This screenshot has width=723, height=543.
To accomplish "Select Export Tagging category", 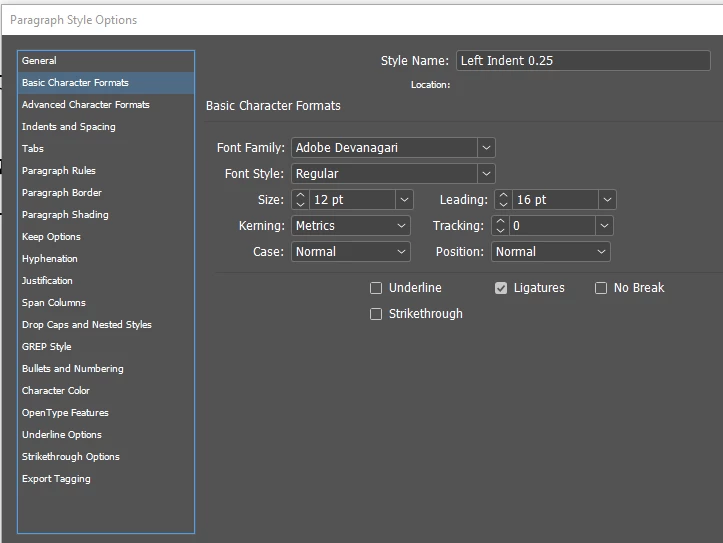I will [106, 479].
